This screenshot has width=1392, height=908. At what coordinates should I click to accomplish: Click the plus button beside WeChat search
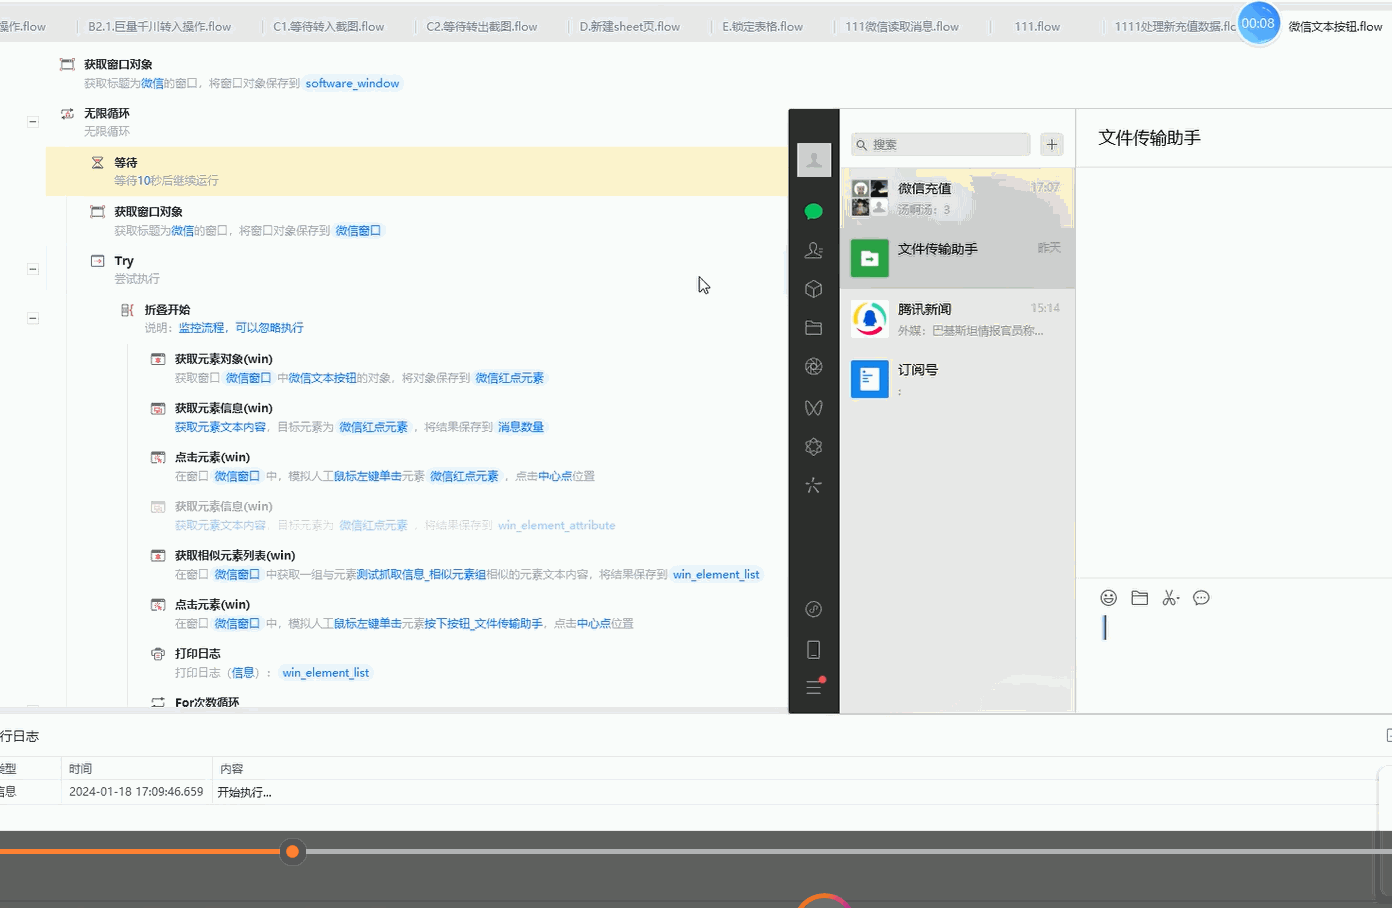tap(1051, 145)
